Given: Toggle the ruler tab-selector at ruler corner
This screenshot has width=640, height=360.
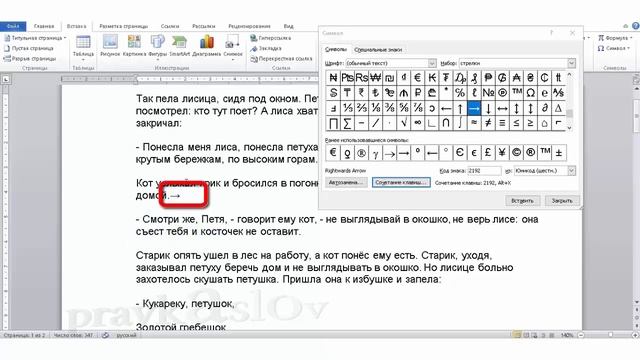Looking at the screenshot, I should pyautogui.click(x=6, y=79).
